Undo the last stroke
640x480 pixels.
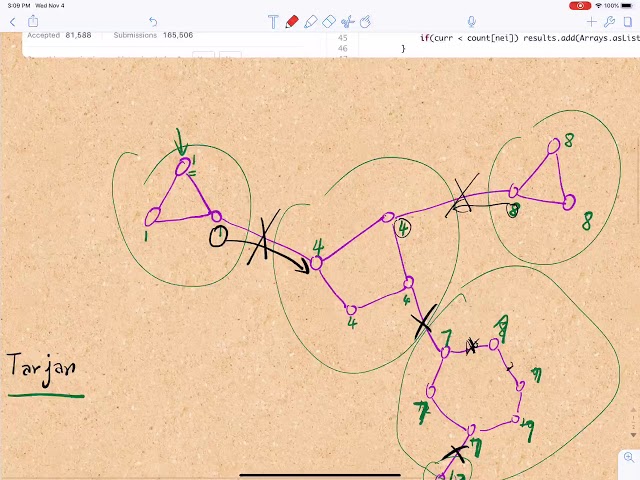pos(153,22)
